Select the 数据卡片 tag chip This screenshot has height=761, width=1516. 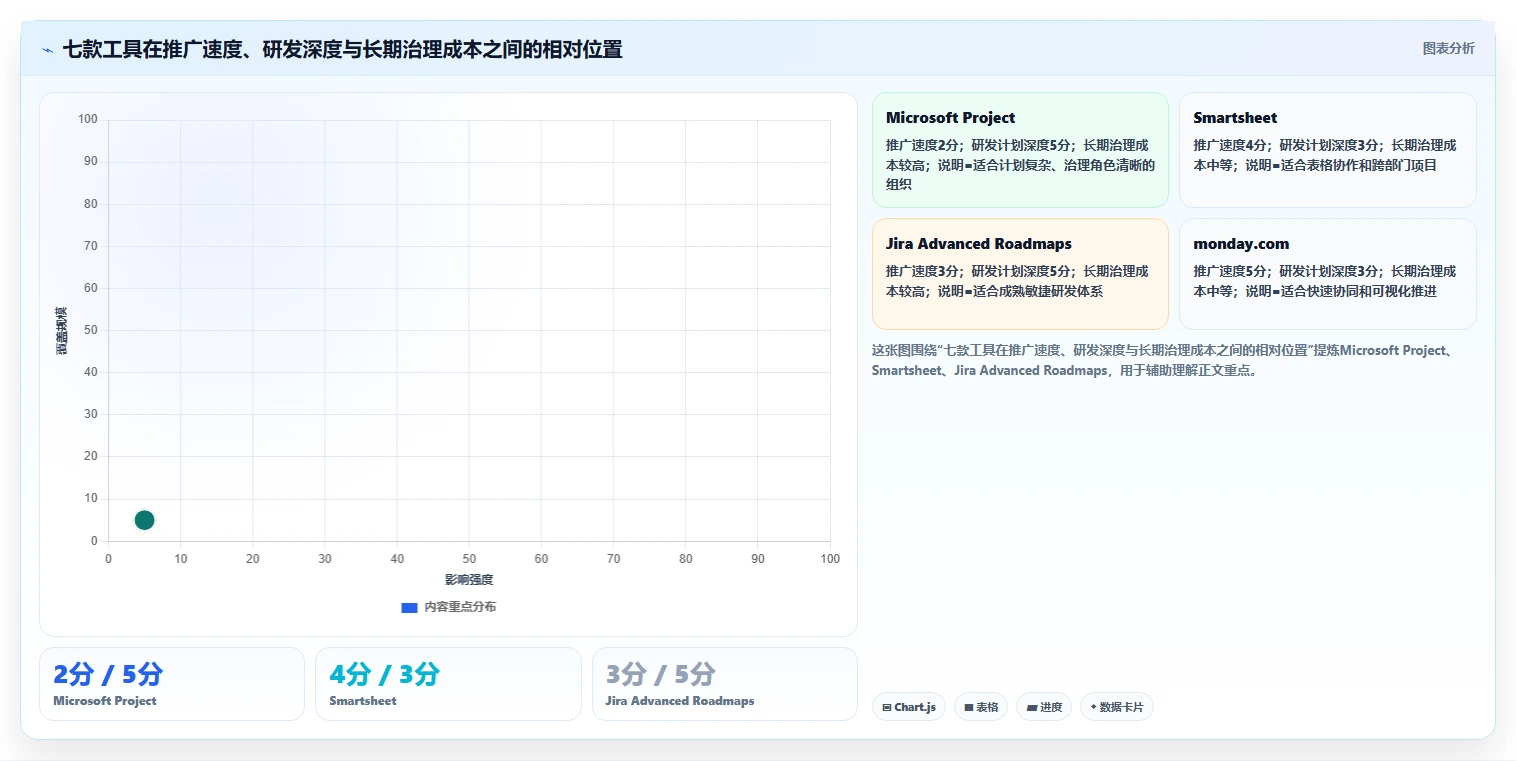coord(1117,707)
